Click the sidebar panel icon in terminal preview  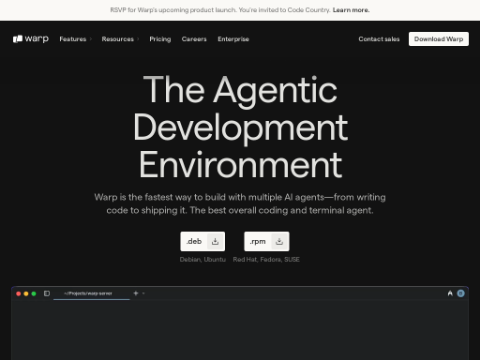click(x=47, y=293)
